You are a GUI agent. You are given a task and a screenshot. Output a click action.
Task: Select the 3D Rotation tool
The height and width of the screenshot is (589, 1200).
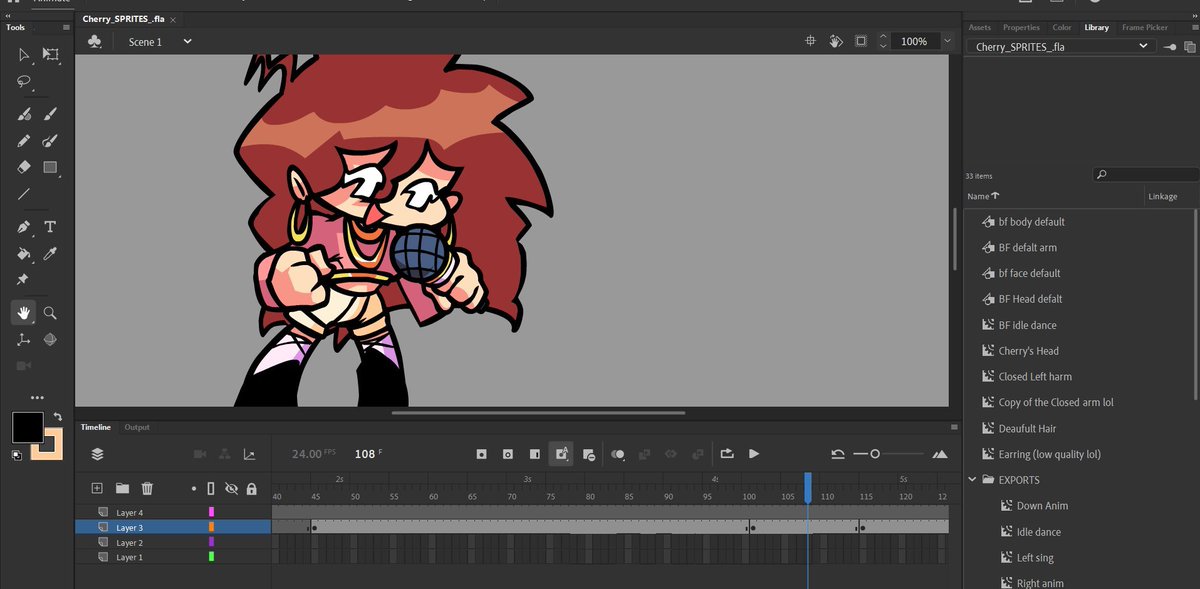coord(50,340)
